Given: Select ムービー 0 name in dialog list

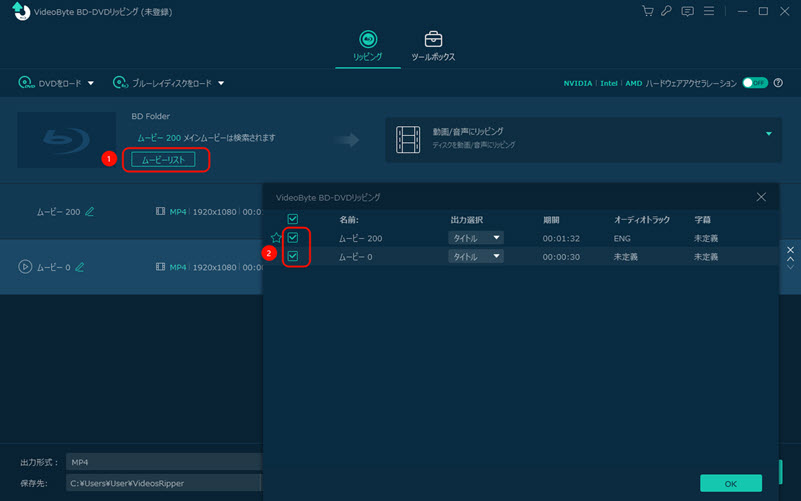Looking at the screenshot, I should click(x=356, y=257).
